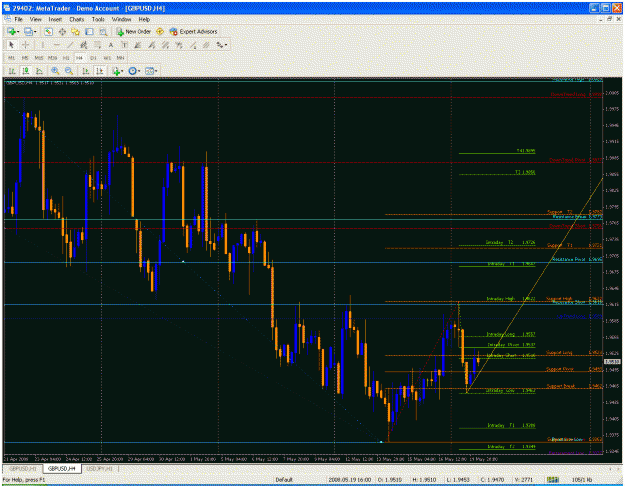625x486 pixels.
Task: Click the New Order button
Action: (x=134, y=31)
